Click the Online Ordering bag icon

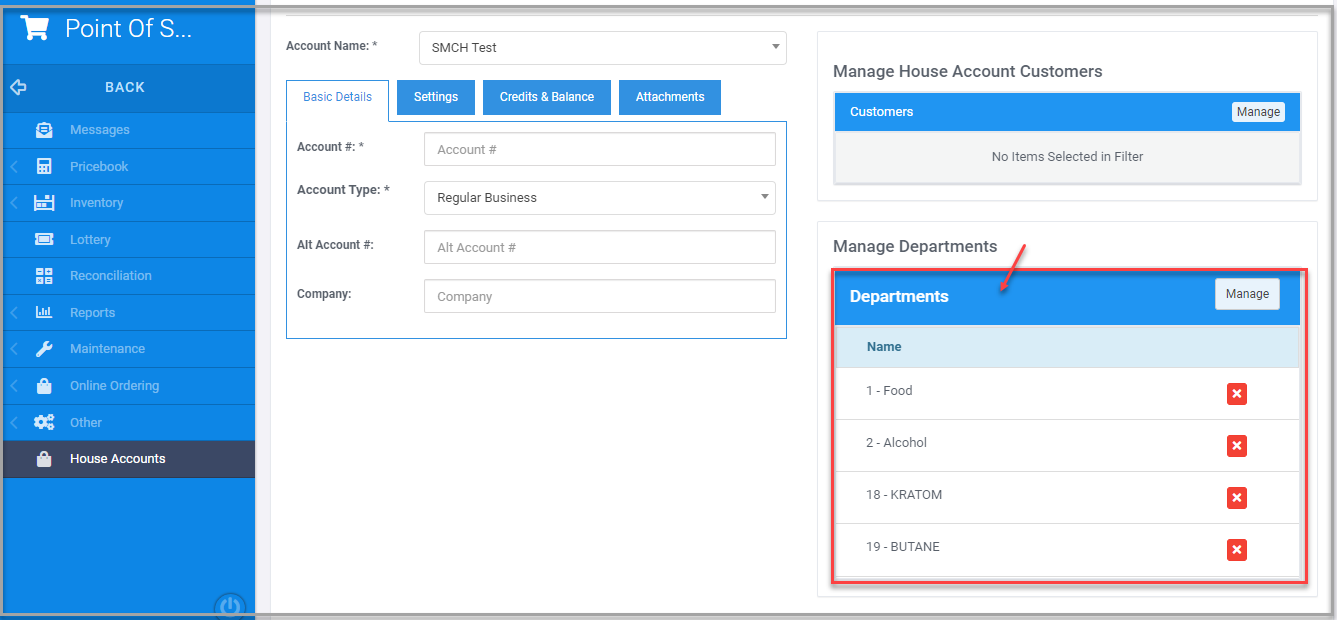click(44, 385)
